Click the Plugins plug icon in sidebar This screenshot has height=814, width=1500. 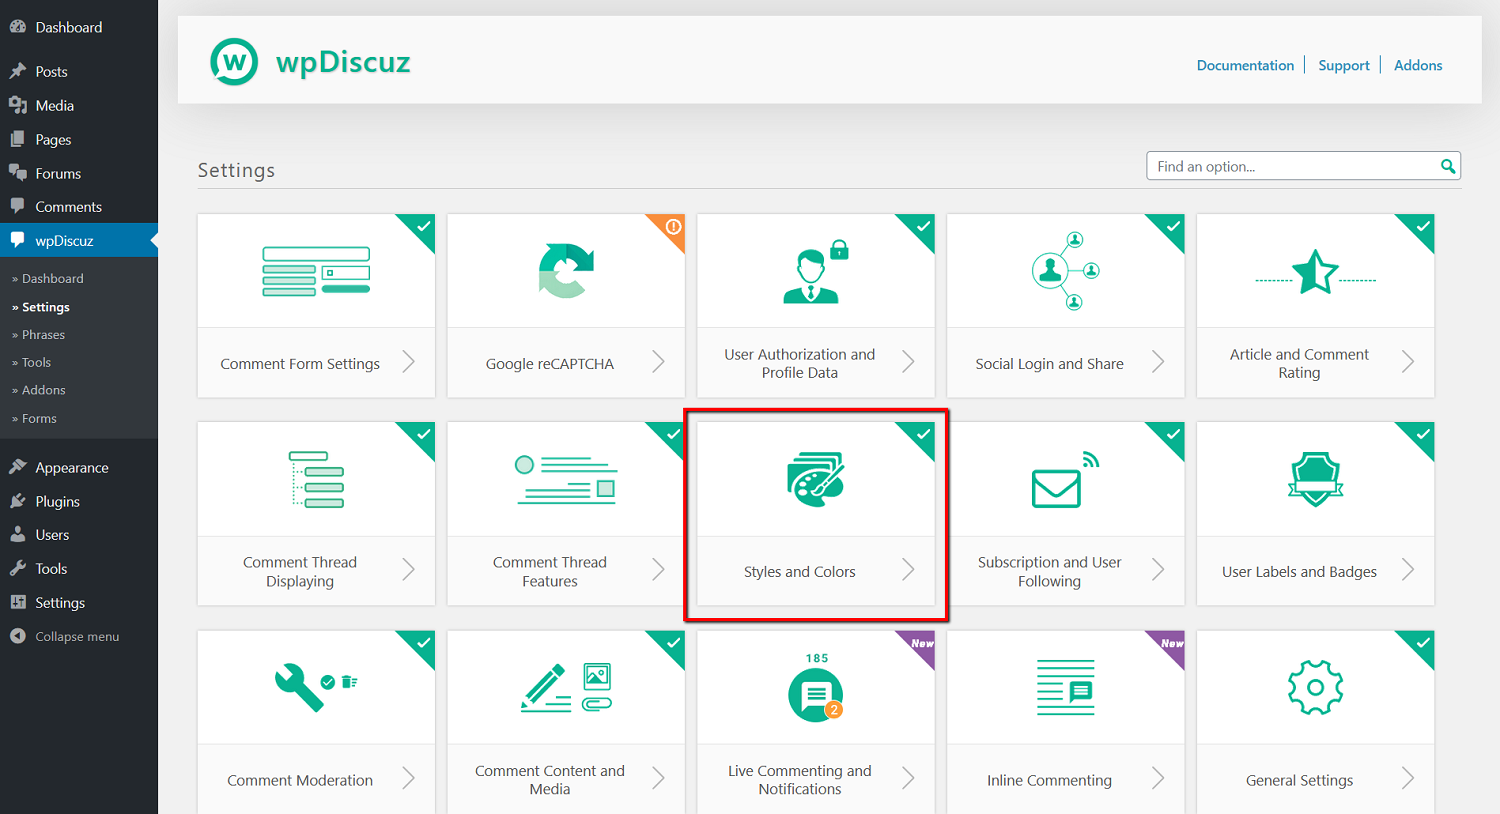[x=18, y=501]
